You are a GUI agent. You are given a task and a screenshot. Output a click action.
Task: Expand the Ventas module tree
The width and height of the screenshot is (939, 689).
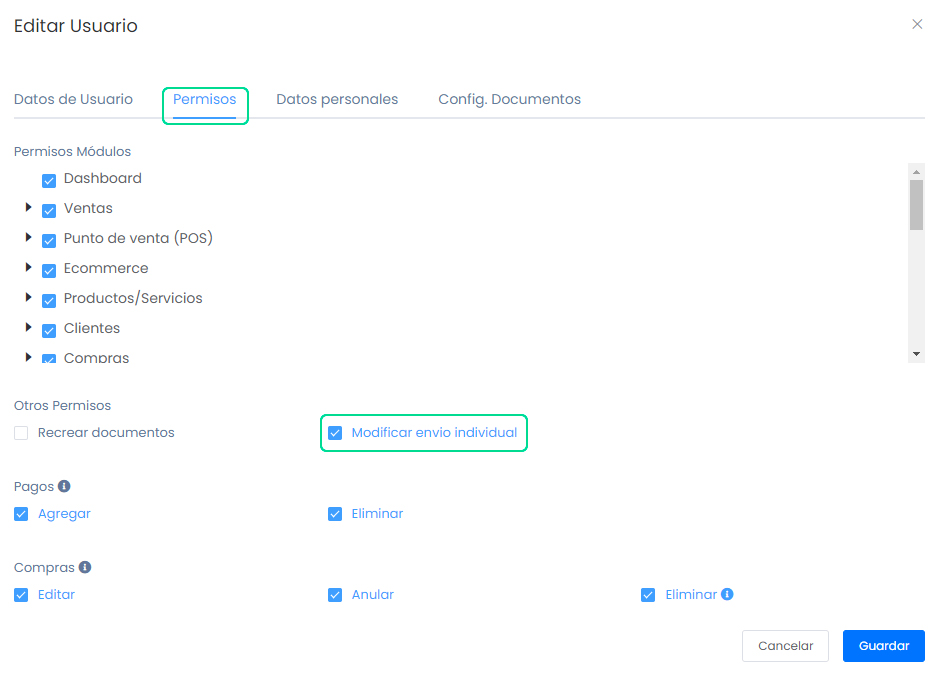click(29, 208)
